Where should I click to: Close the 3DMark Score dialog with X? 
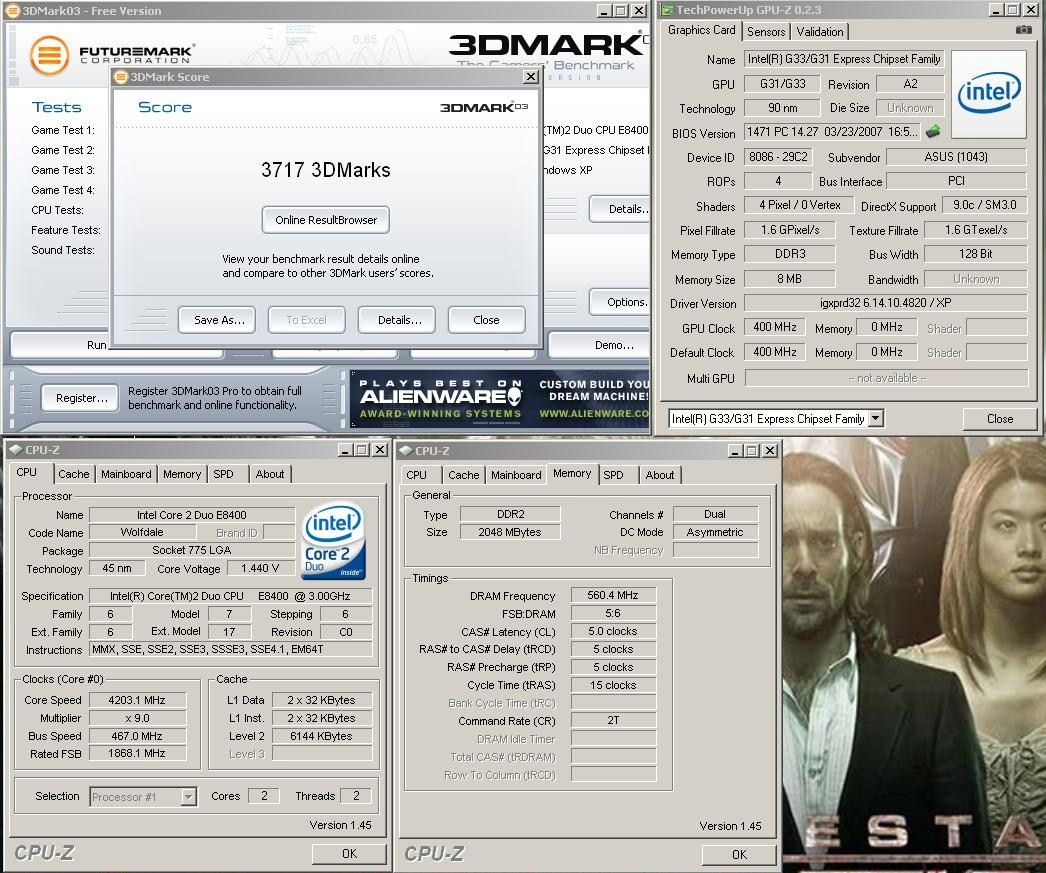[x=530, y=77]
